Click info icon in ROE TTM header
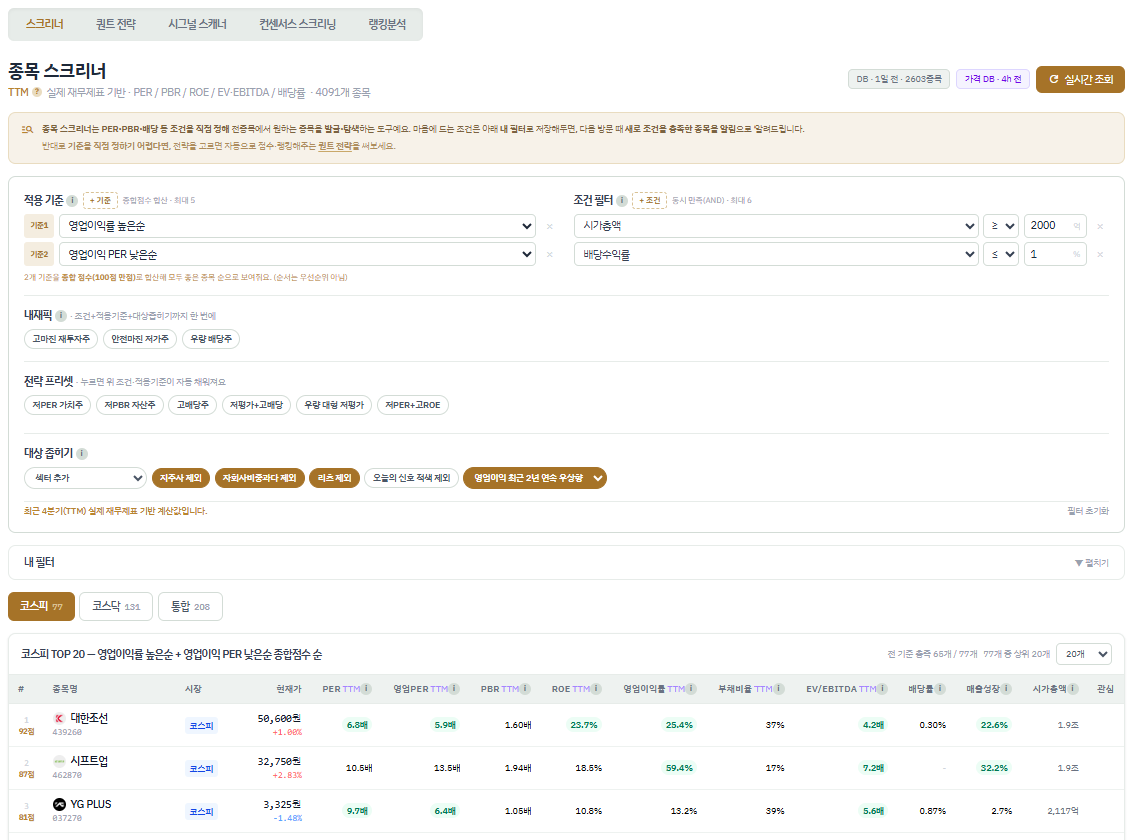This screenshot has width=1128, height=840. pos(596,689)
